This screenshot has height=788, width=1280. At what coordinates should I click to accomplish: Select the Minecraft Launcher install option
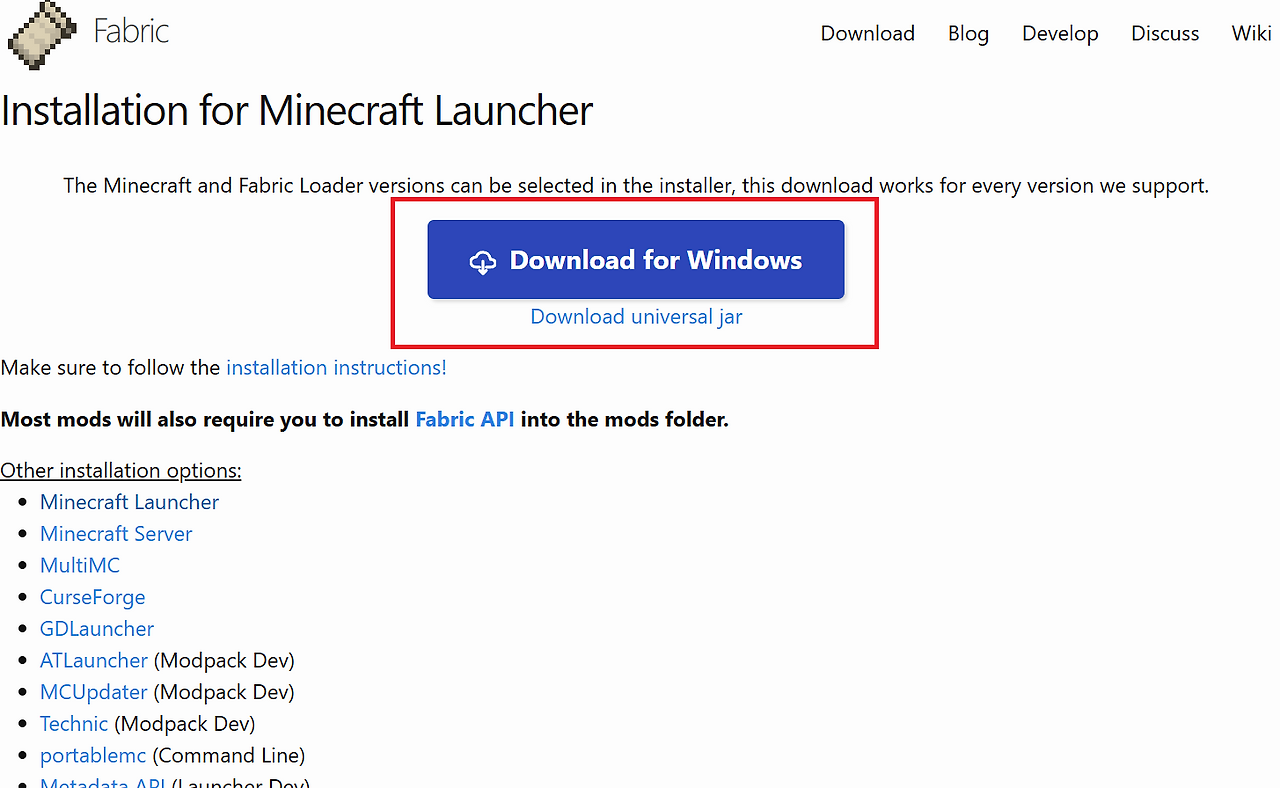pos(129,502)
